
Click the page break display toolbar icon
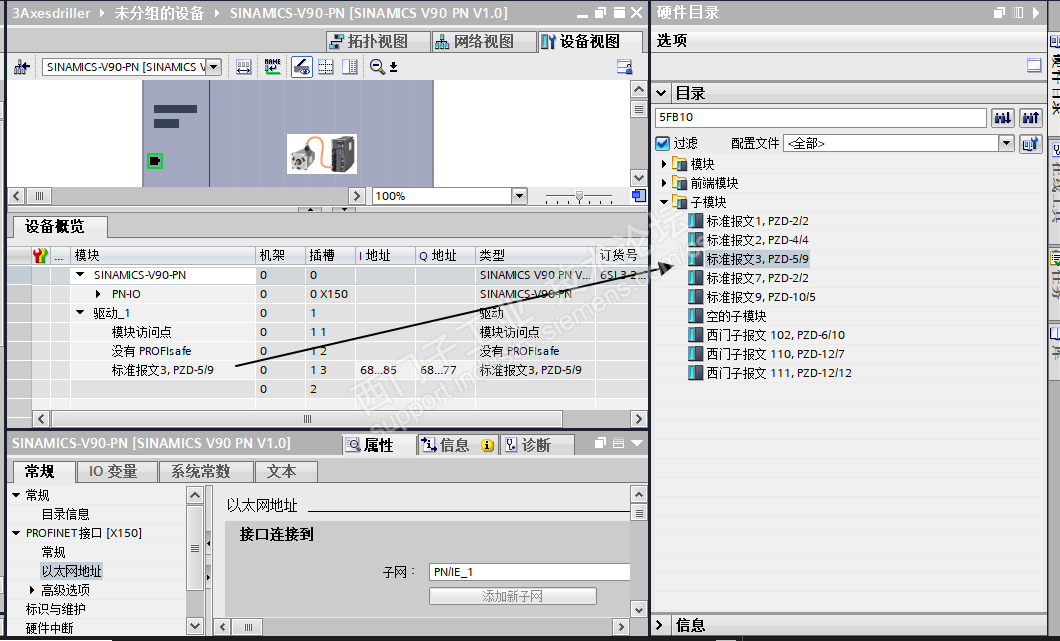point(326,67)
